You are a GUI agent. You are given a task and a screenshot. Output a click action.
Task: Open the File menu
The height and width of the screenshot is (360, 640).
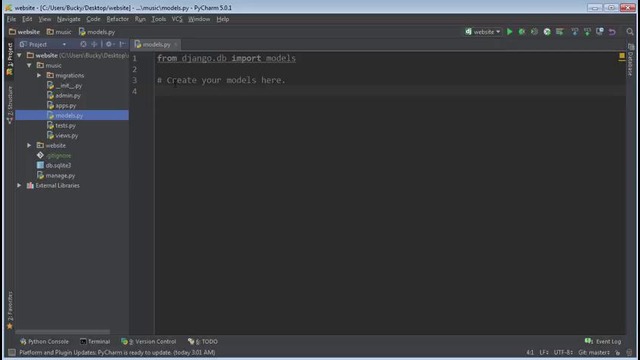pyautogui.click(x=11, y=19)
